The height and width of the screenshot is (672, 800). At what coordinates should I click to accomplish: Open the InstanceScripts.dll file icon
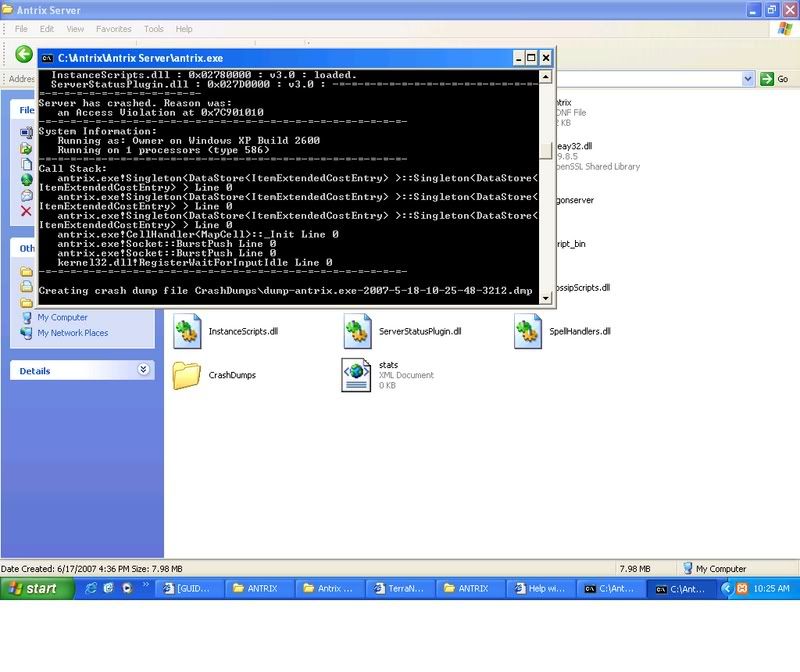click(188, 331)
